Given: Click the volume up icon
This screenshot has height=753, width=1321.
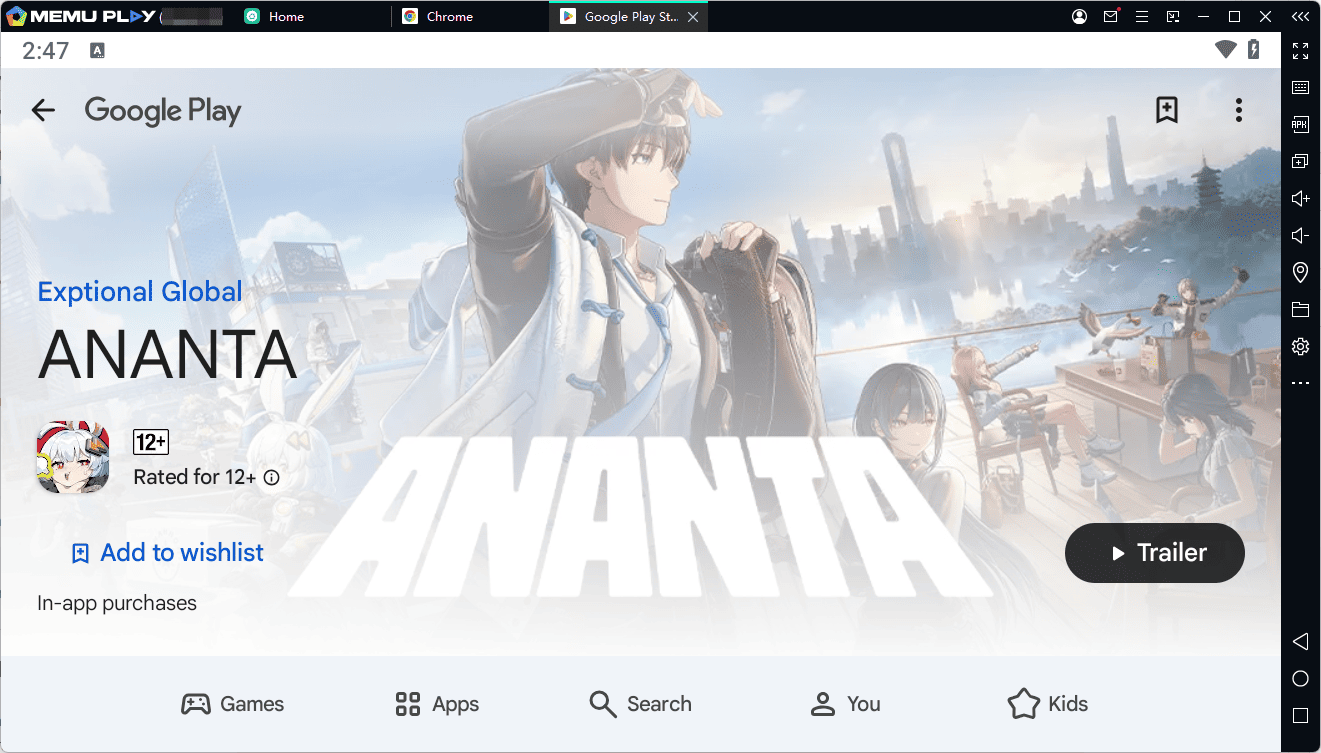Looking at the screenshot, I should coord(1300,198).
